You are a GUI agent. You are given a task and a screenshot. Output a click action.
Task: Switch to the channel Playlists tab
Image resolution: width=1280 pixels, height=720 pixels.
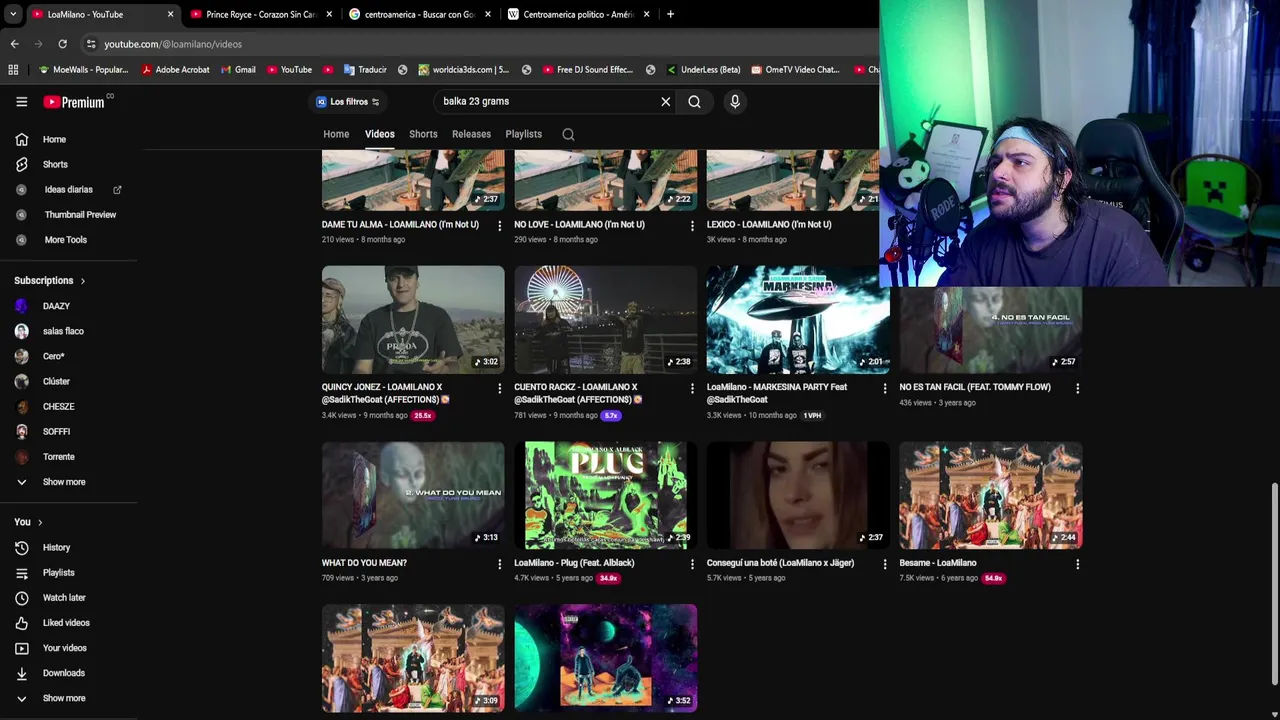523,134
